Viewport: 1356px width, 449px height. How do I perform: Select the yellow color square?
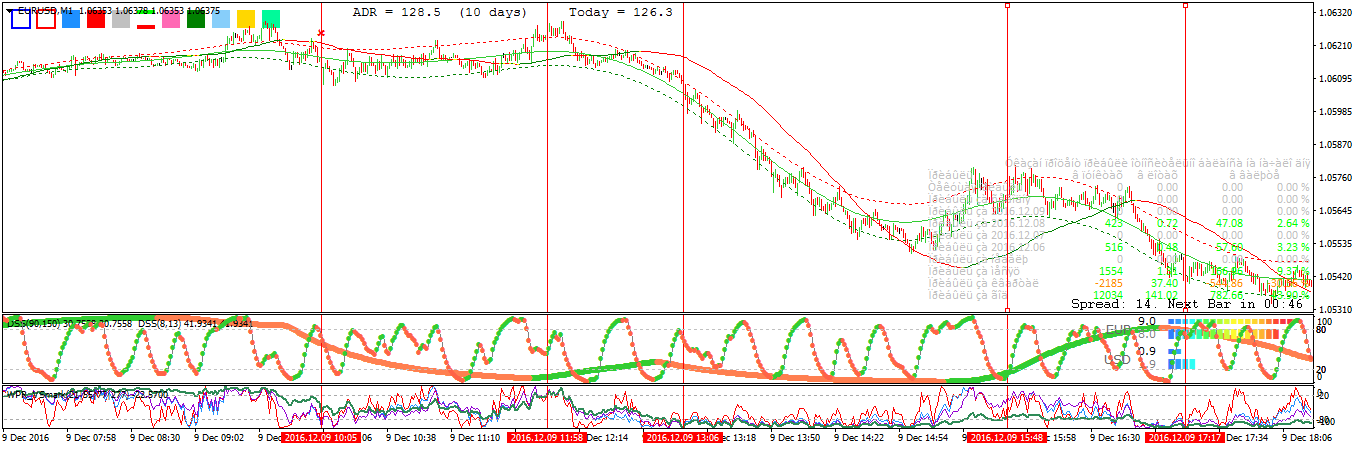(x=246, y=19)
